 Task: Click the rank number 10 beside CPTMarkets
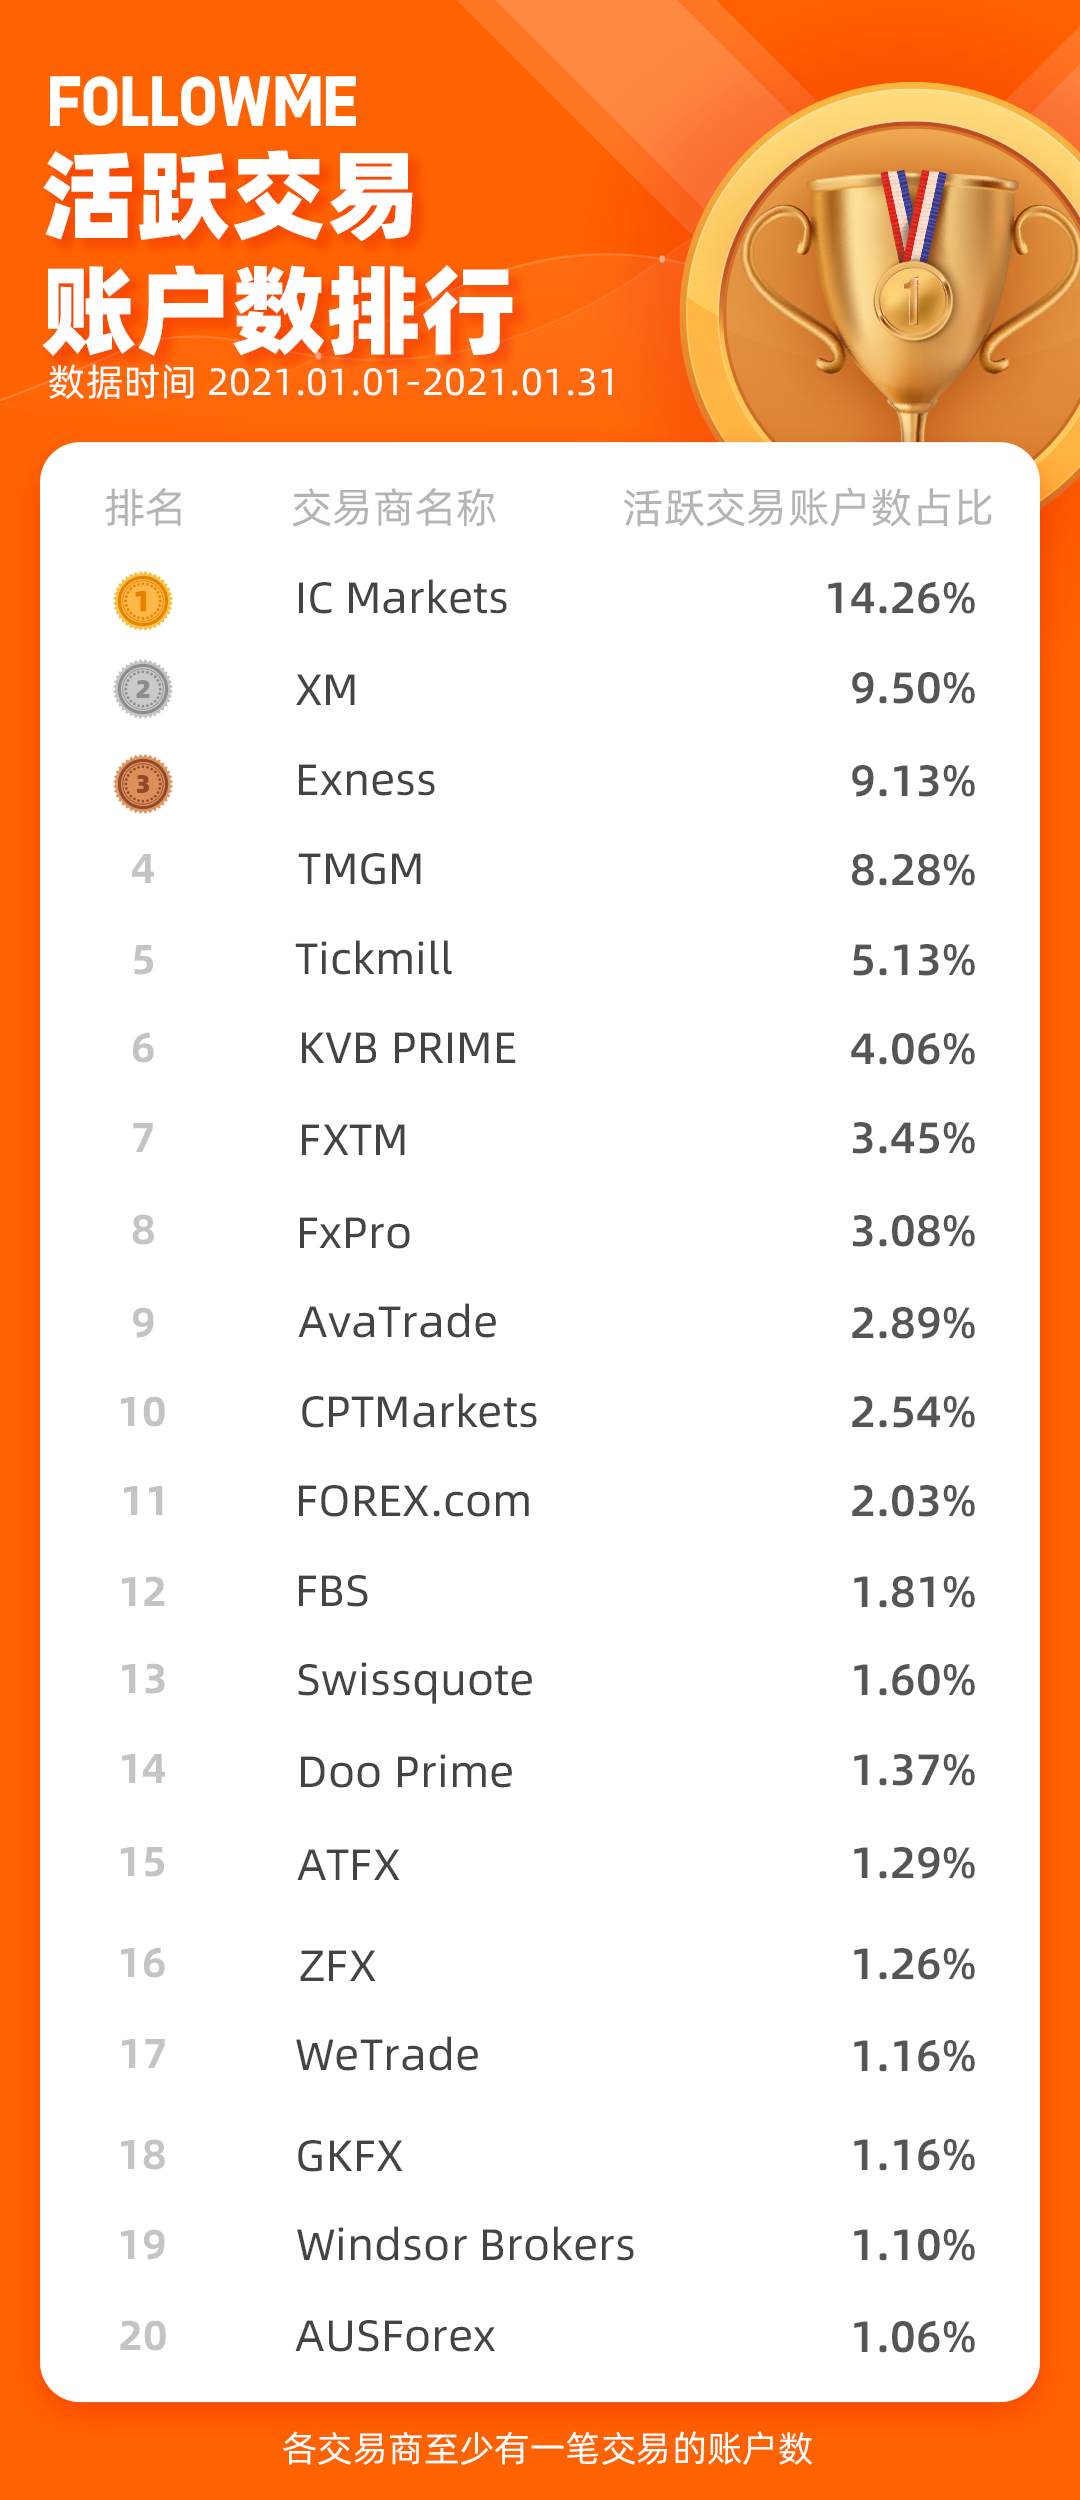coord(142,1412)
